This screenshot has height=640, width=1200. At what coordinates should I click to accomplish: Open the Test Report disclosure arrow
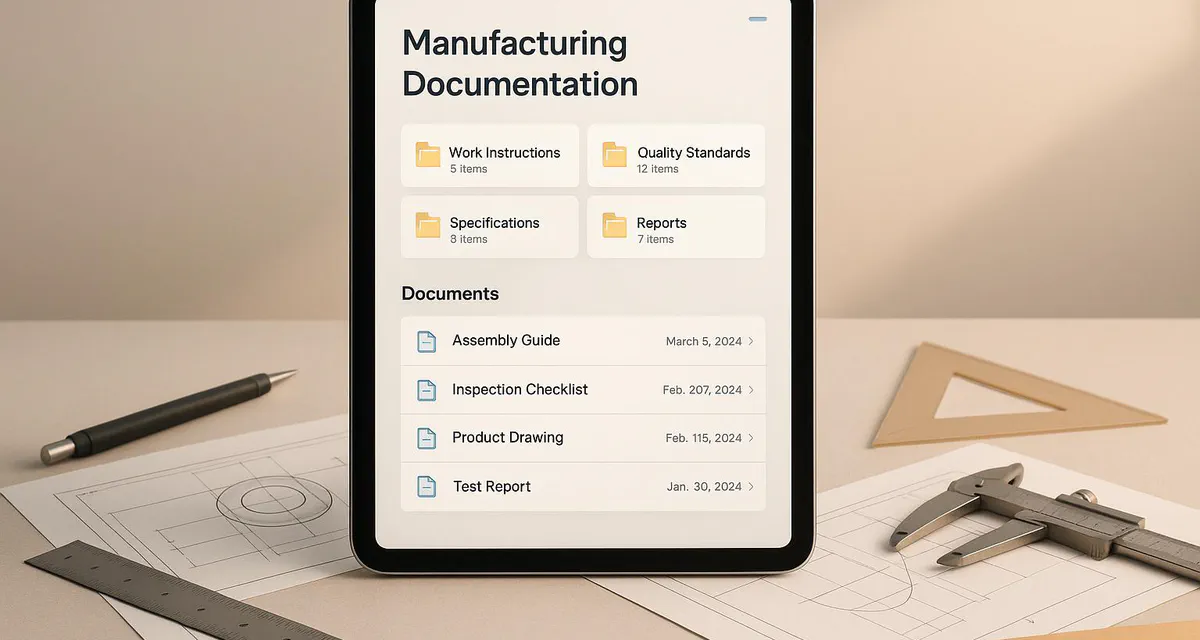pyautogui.click(x=750, y=486)
